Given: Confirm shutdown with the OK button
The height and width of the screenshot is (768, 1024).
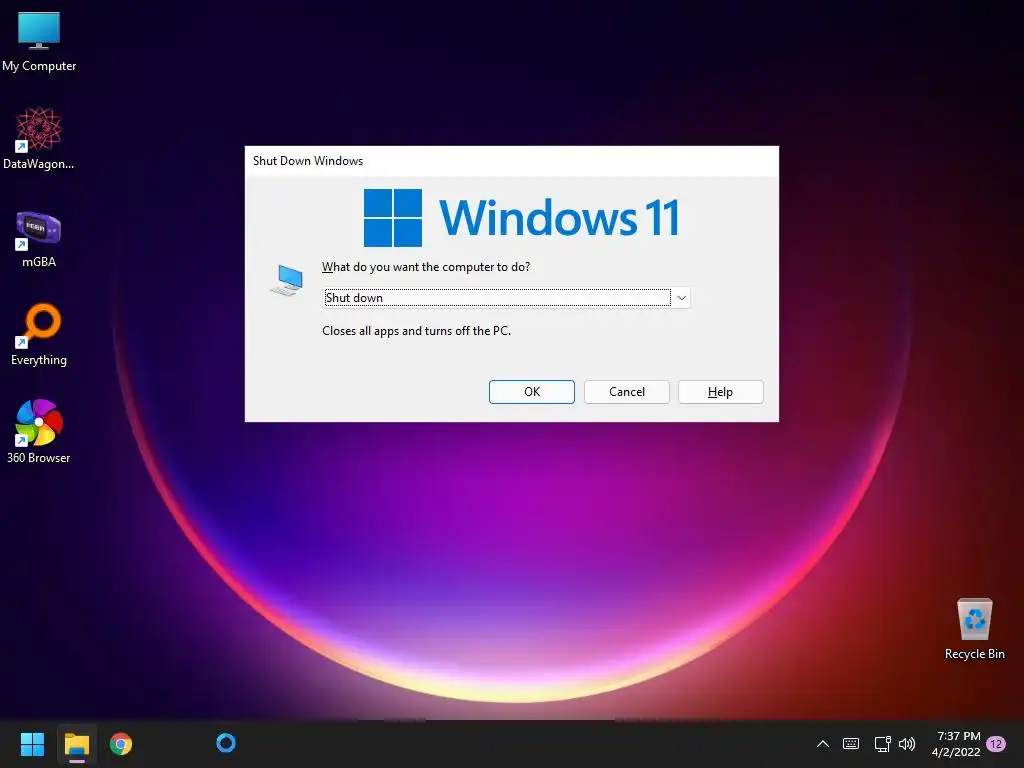Looking at the screenshot, I should (x=532, y=392).
